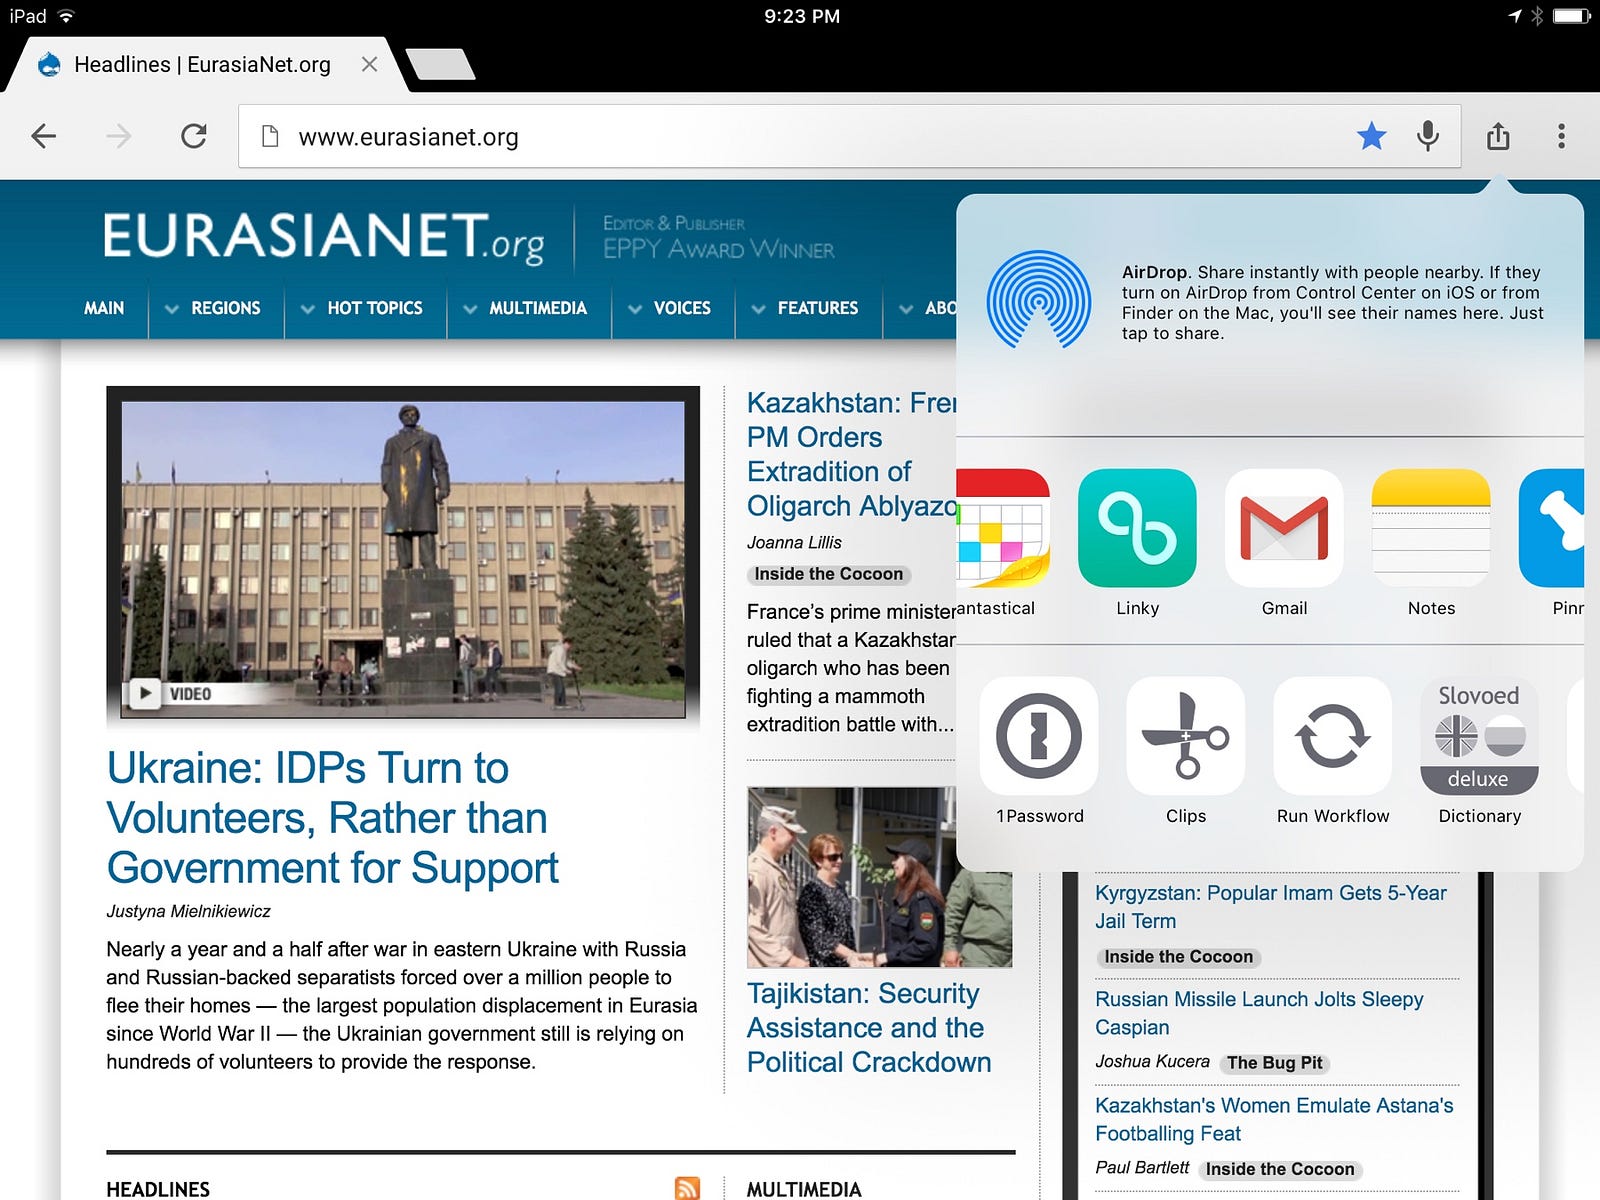
Task: Open the 1Password action
Action: tap(1039, 736)
